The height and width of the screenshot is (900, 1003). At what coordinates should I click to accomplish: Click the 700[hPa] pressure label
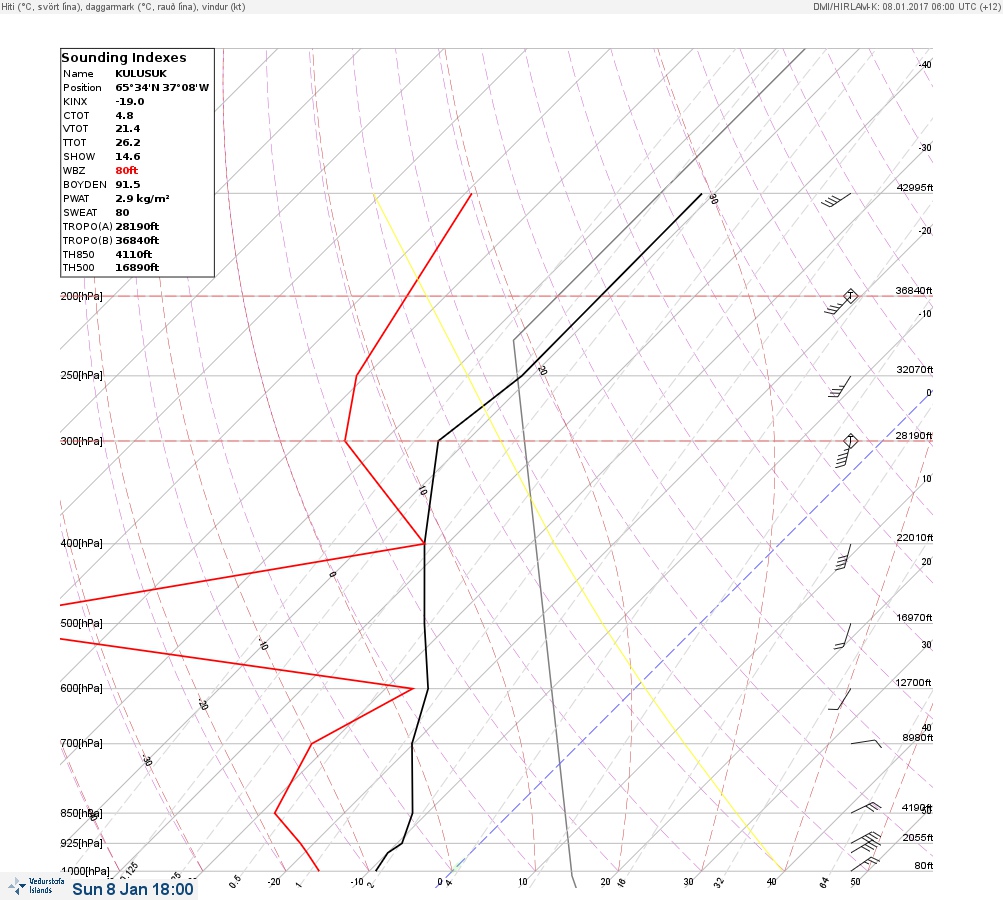(x=81, y=743)
